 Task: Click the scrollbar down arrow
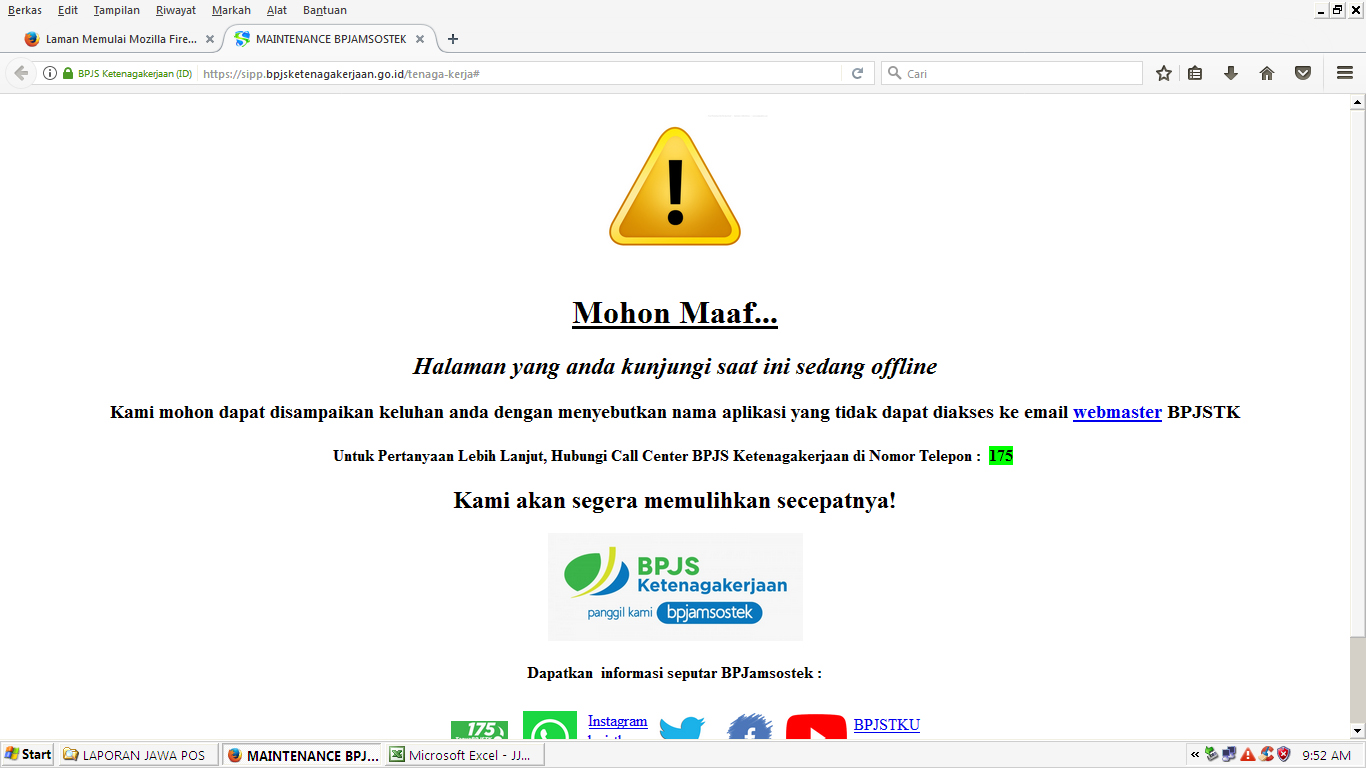[x=1357, y=731]
